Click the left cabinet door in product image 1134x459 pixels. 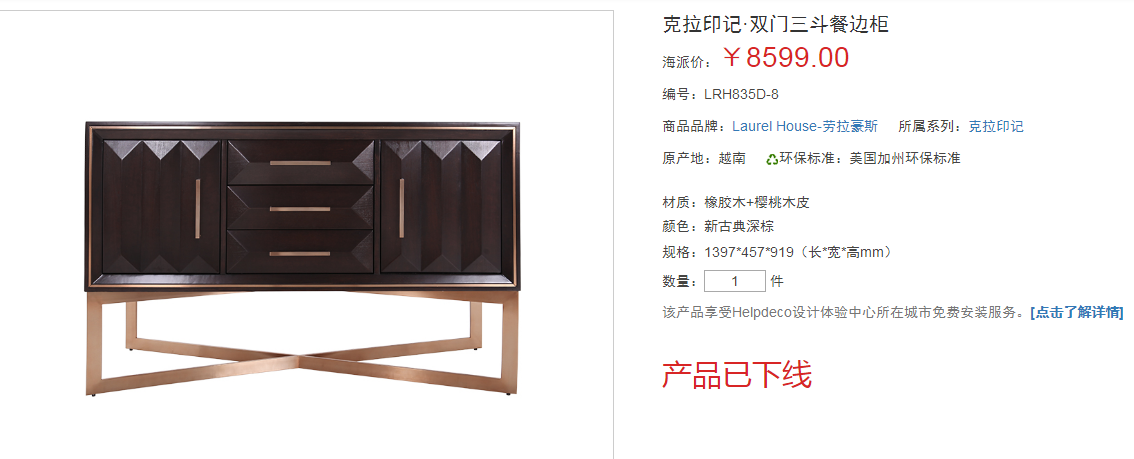161,207
